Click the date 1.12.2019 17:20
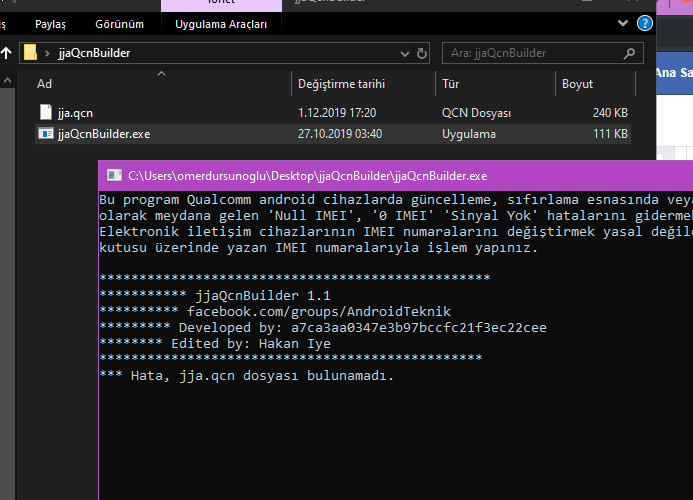 tap(337, 113)
